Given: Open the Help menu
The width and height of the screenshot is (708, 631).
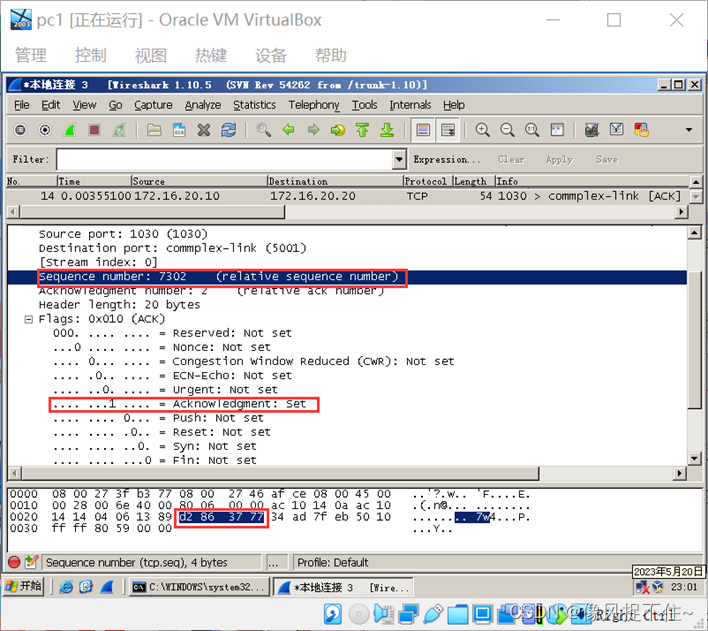Looking at the screenshot, I should coord(454,105).
